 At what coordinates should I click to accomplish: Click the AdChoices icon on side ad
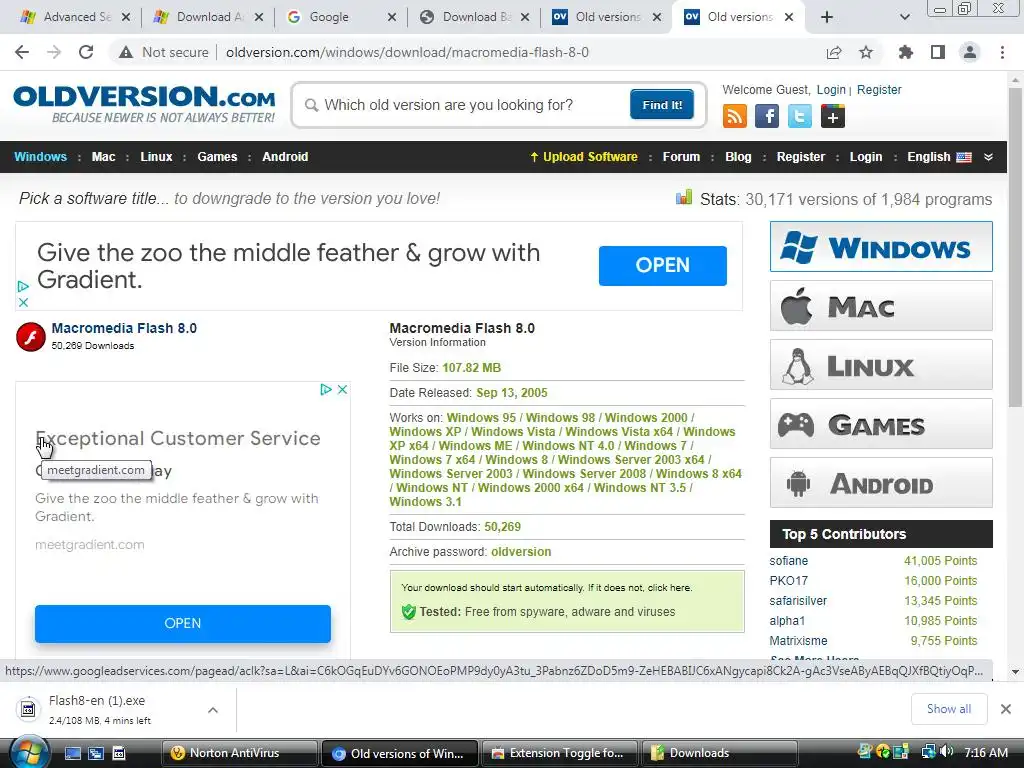(326, 389)
